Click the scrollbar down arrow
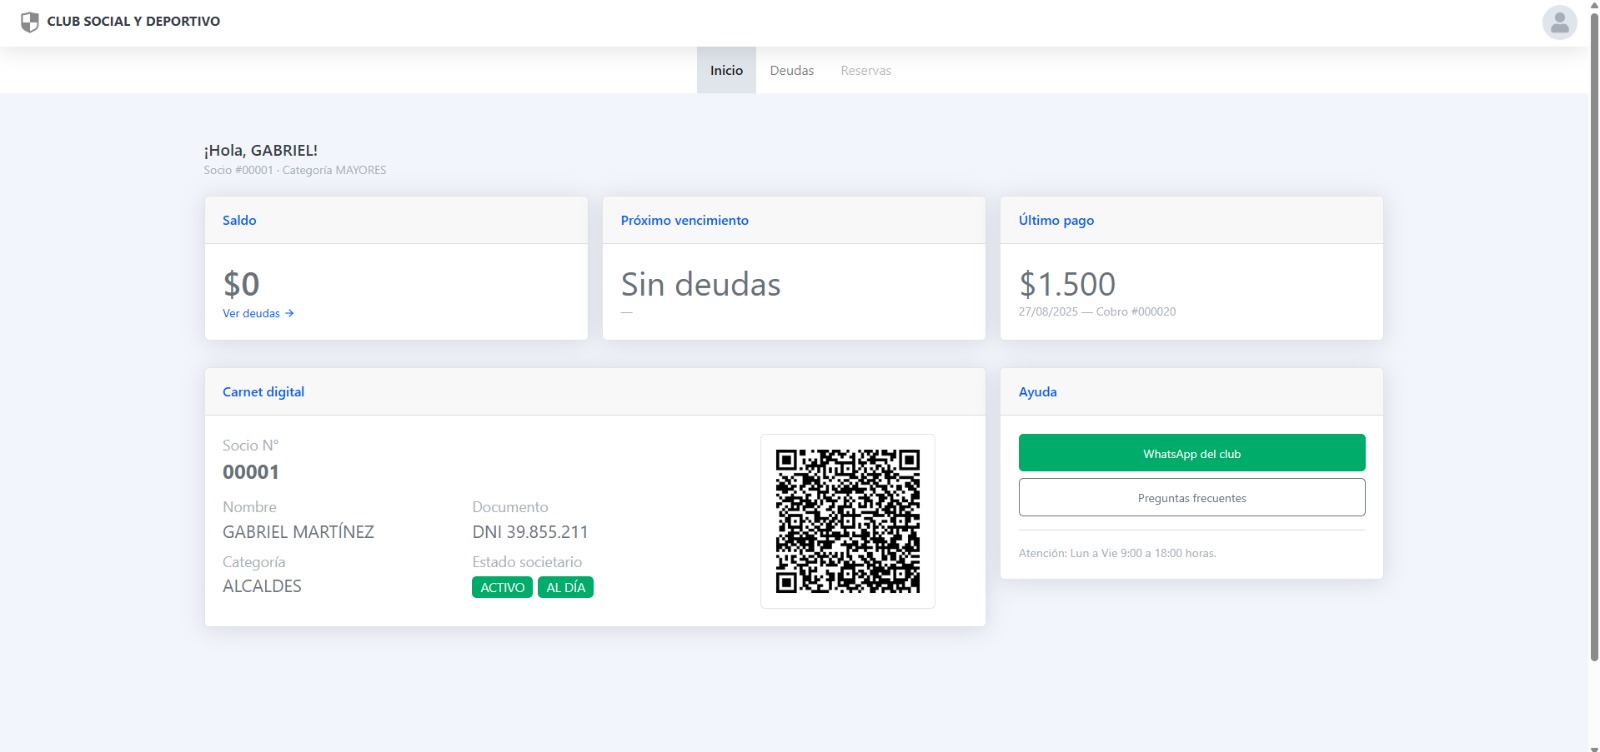1600x752 pixels. (1594, 746)
